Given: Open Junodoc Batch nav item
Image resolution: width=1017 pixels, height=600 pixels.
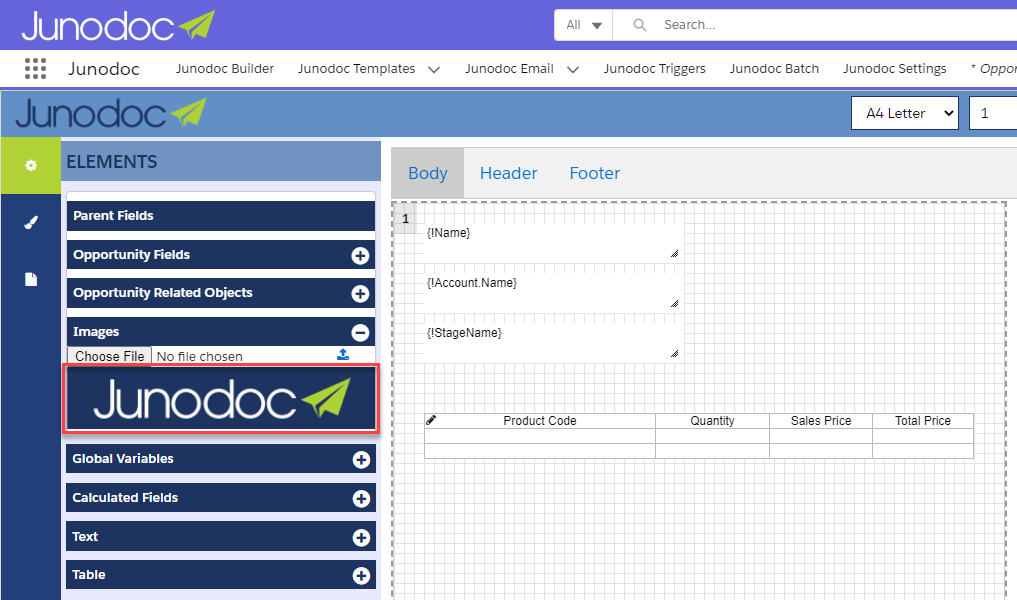Looking at the screenshot, I should point(774,69).
